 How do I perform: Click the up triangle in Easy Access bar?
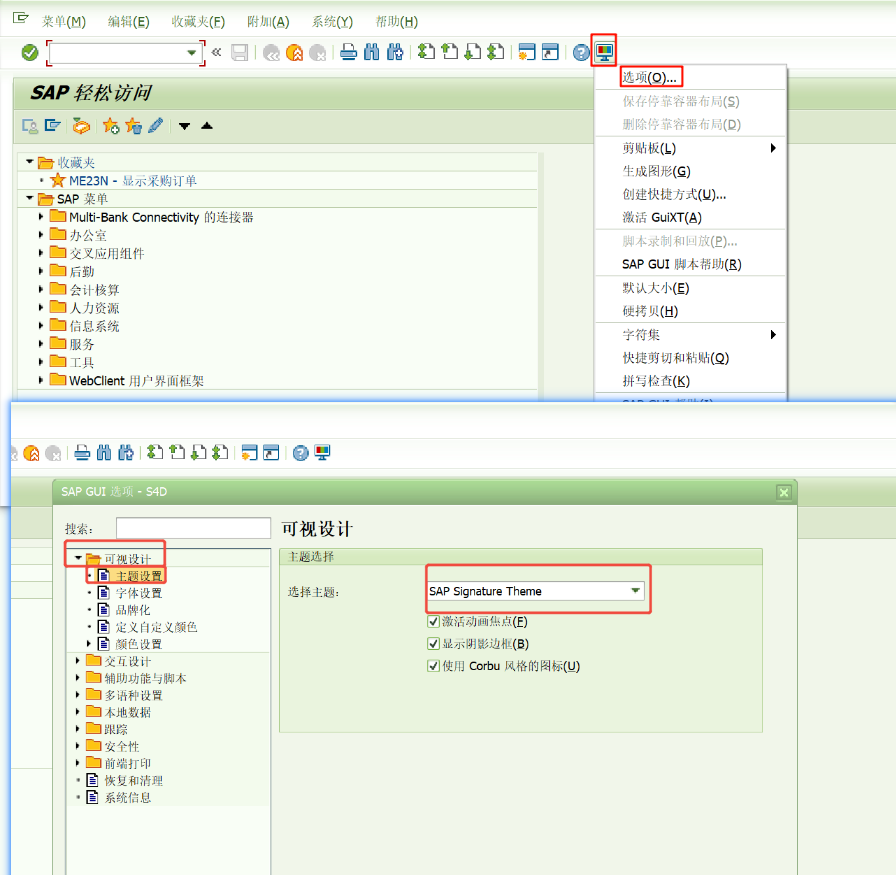tap(207, 126)
